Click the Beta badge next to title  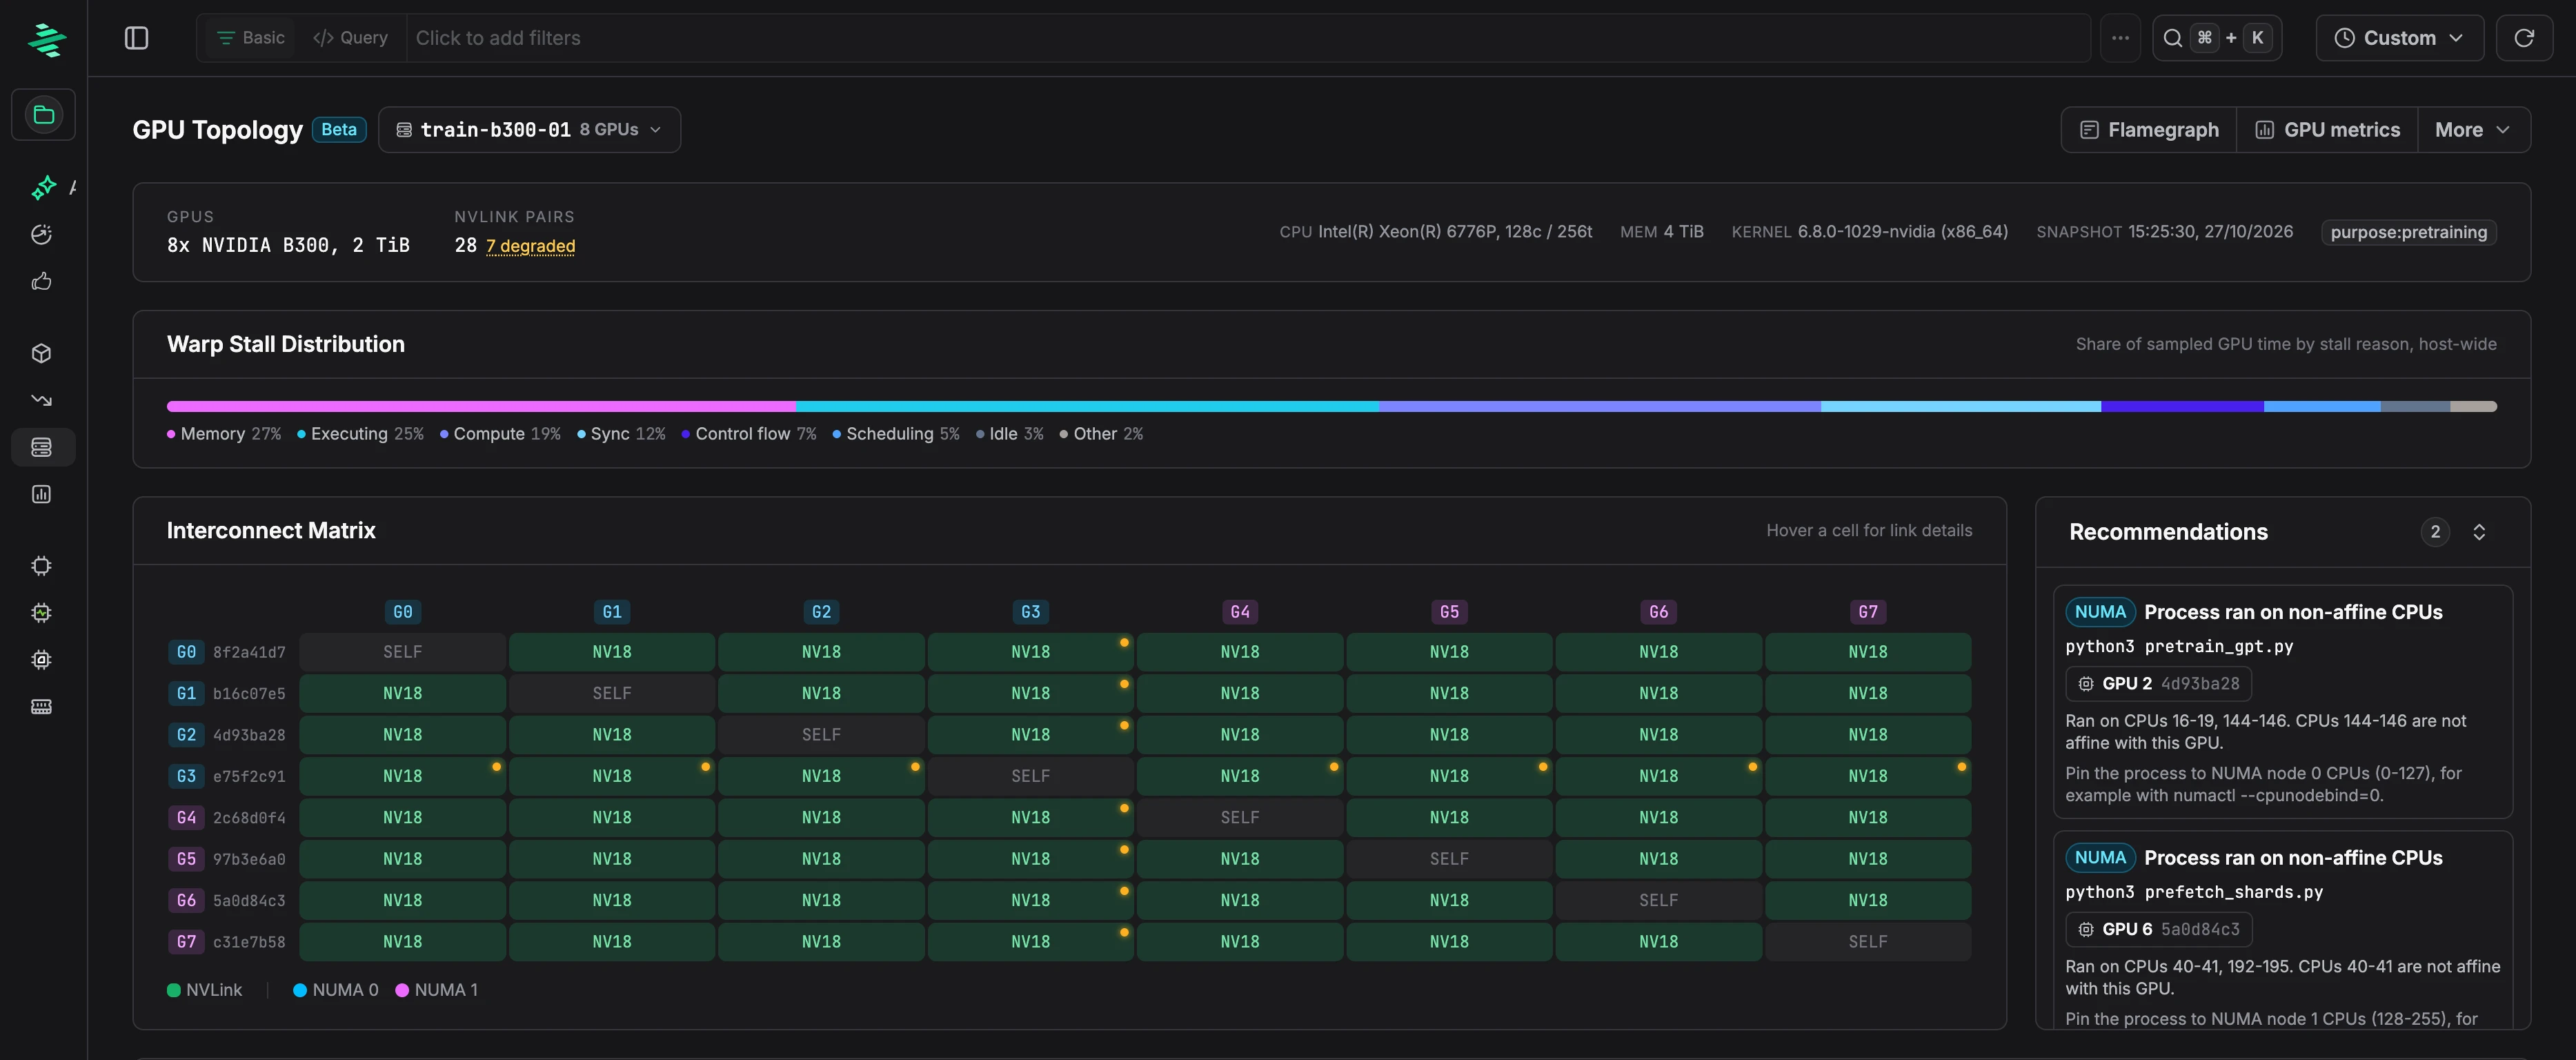tap(339, 130)
